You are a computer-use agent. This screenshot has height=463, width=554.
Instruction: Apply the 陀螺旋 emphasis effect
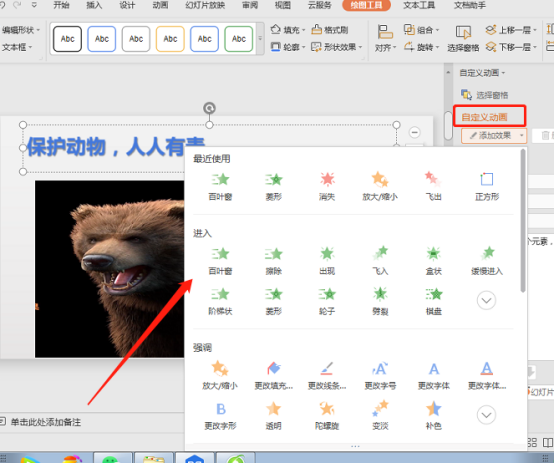[x=327, y=416]
